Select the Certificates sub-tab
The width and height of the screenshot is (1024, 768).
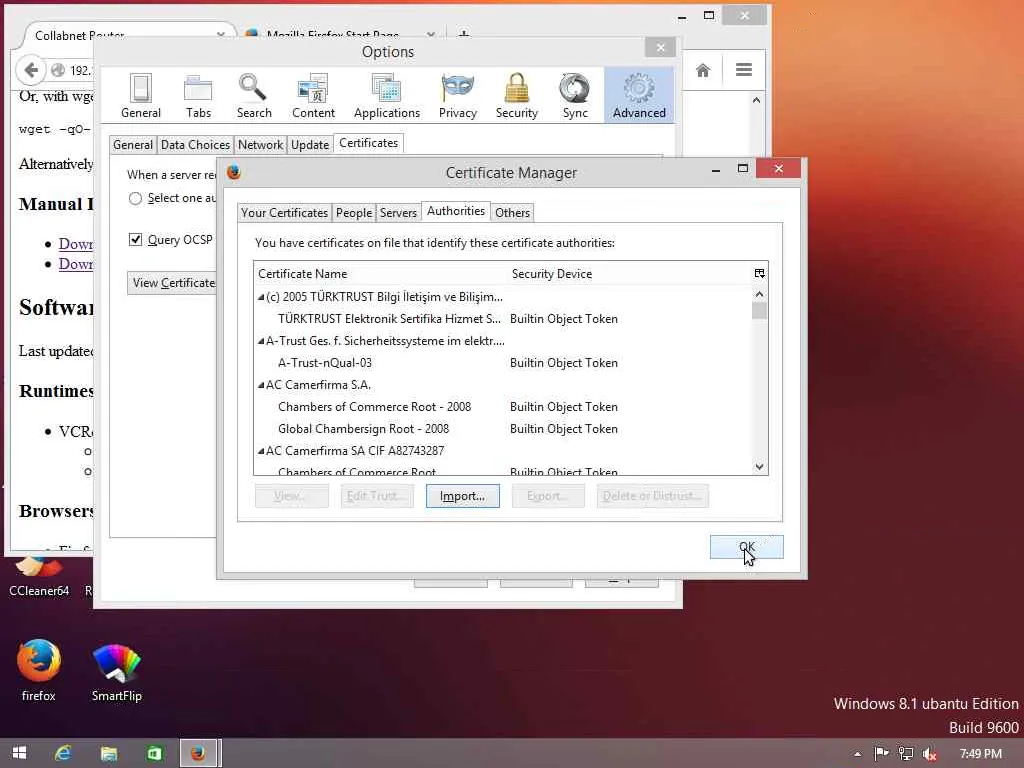(x=368, y=143)
